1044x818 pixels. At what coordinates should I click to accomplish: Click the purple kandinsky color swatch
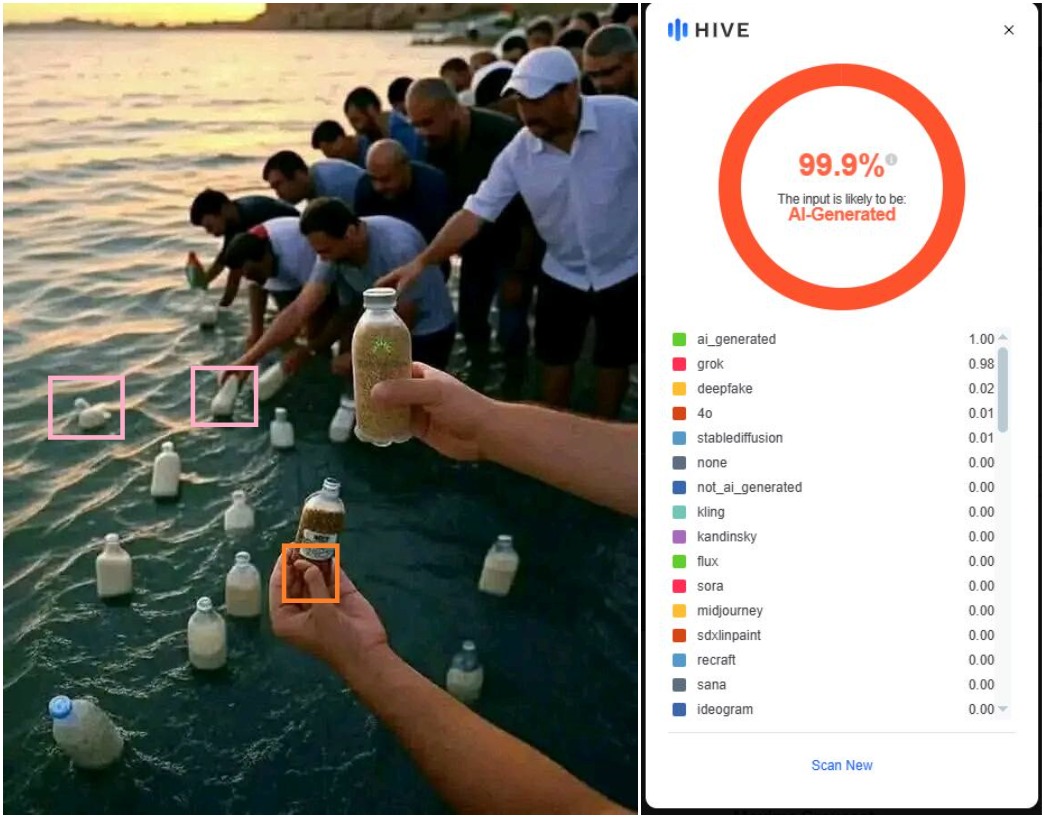pos(678,536)
